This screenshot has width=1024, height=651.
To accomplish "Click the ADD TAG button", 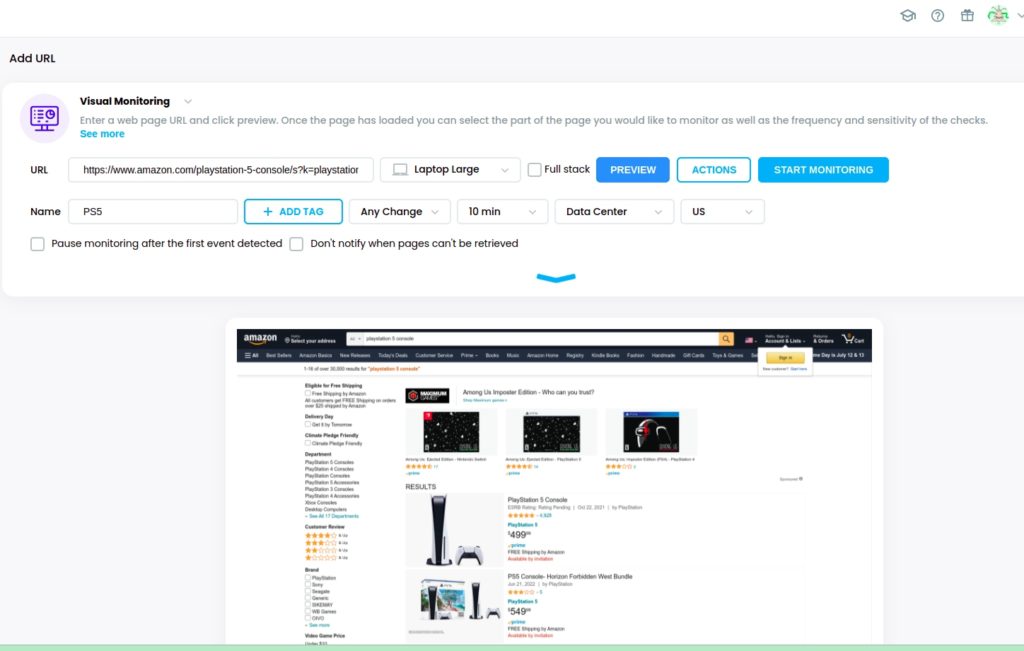I will pos(293,212).
